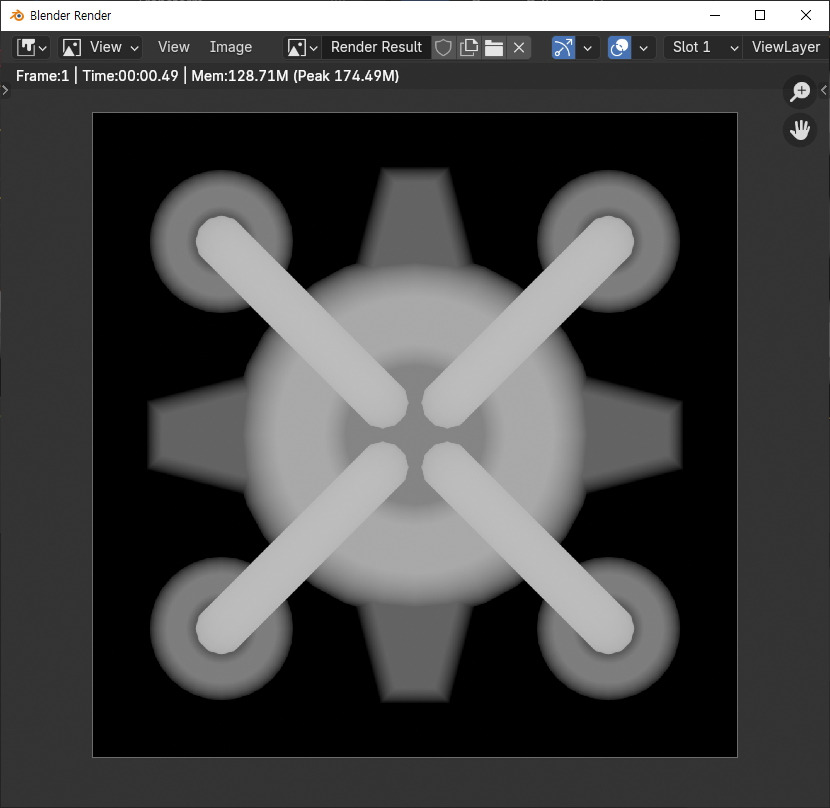This screenshot has width=830, height=808.
Task: Unlink the Render Result image
Action: click(519, 48)
